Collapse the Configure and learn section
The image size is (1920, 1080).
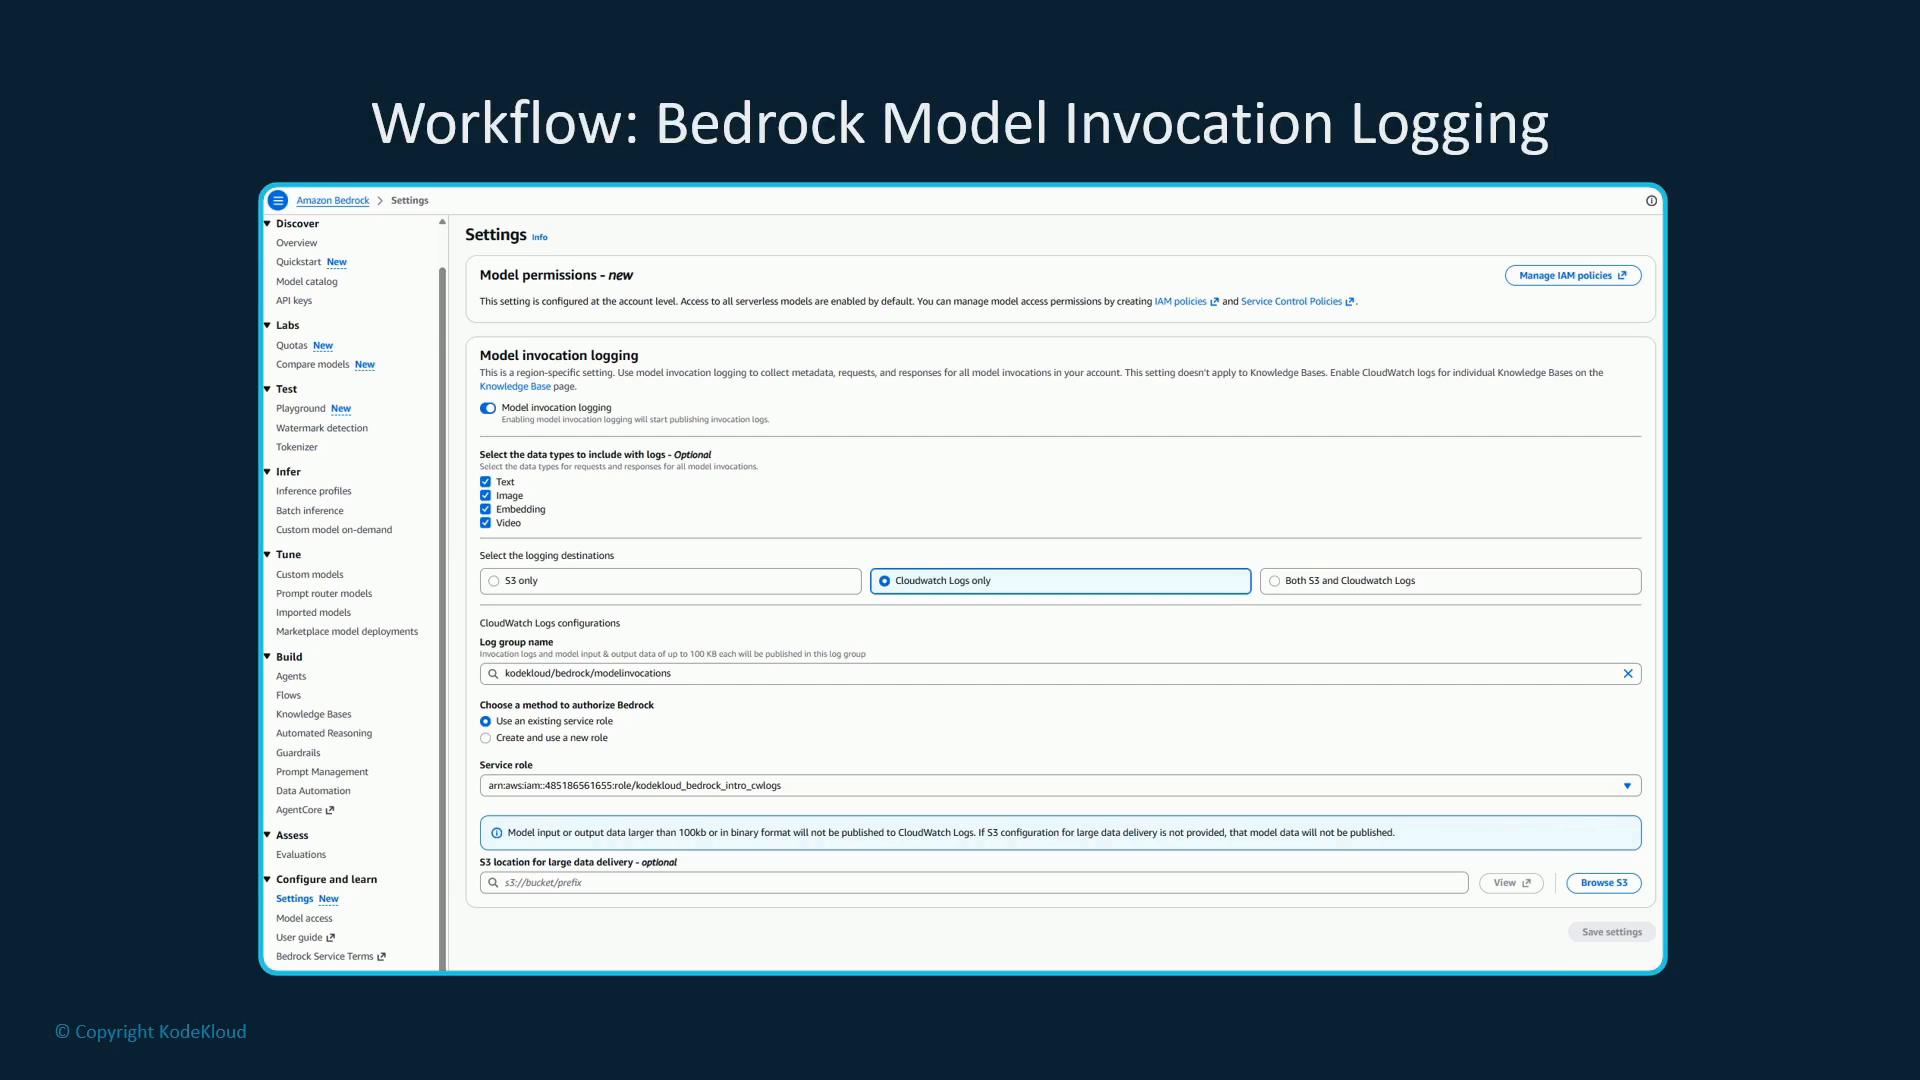tap(267, 880)
